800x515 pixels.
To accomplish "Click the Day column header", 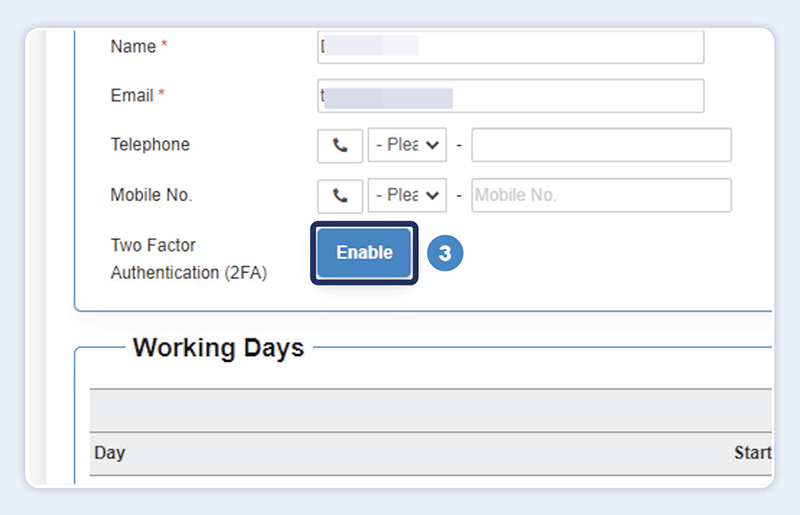I will point(110,453).
